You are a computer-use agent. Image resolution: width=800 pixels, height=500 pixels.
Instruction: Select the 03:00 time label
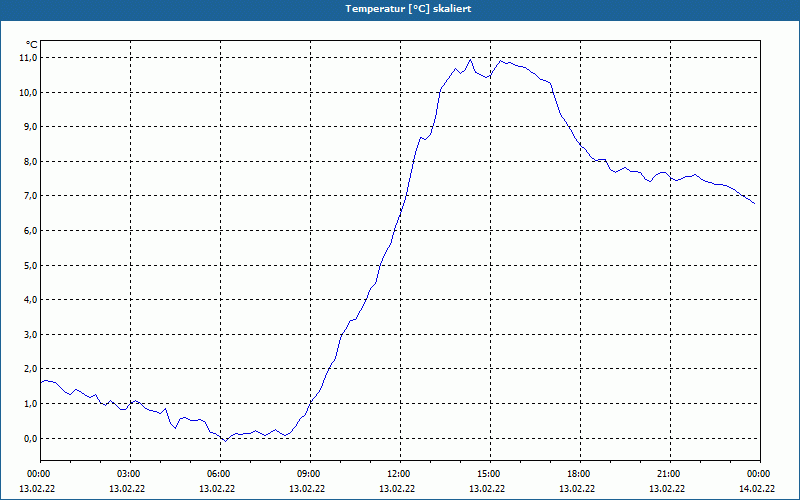point(127,474)
